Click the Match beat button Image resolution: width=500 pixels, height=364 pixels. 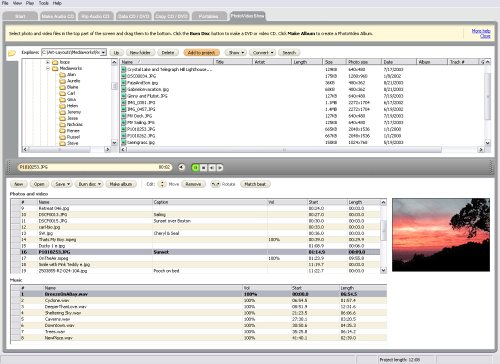pyautogui.click(x=255, y=184)
